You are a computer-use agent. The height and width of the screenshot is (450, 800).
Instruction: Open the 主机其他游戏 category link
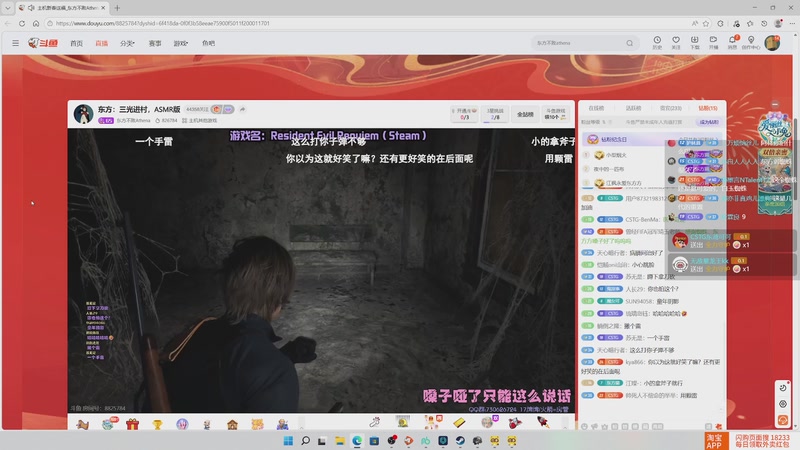[x=199, y=121]
